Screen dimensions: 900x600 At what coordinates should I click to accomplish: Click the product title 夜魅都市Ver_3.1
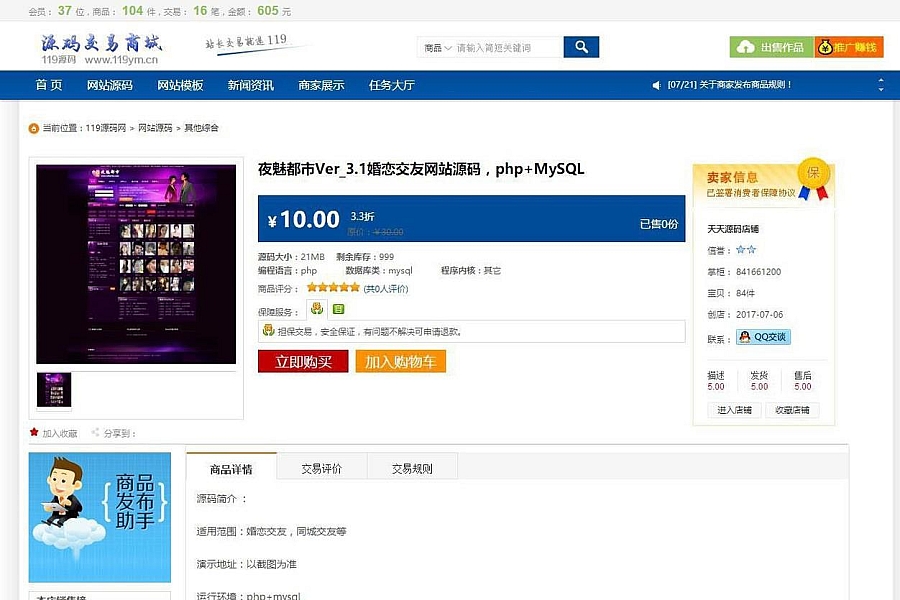(421, 169)
